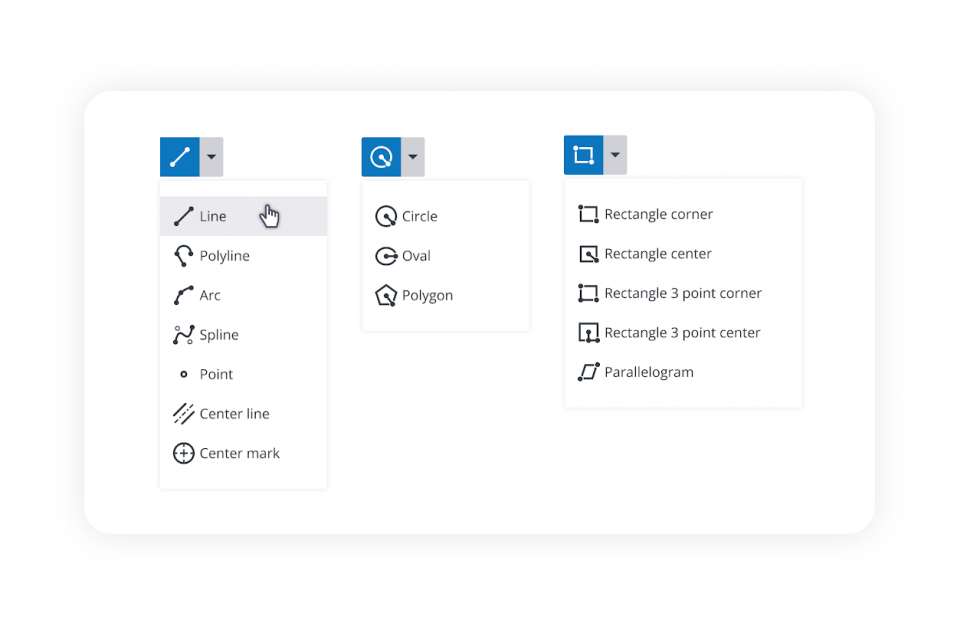Image resolution: width=980 pixels, height=626 pixels.
Task: Click the Rectangle center menu entry
Action: [658, 254]
